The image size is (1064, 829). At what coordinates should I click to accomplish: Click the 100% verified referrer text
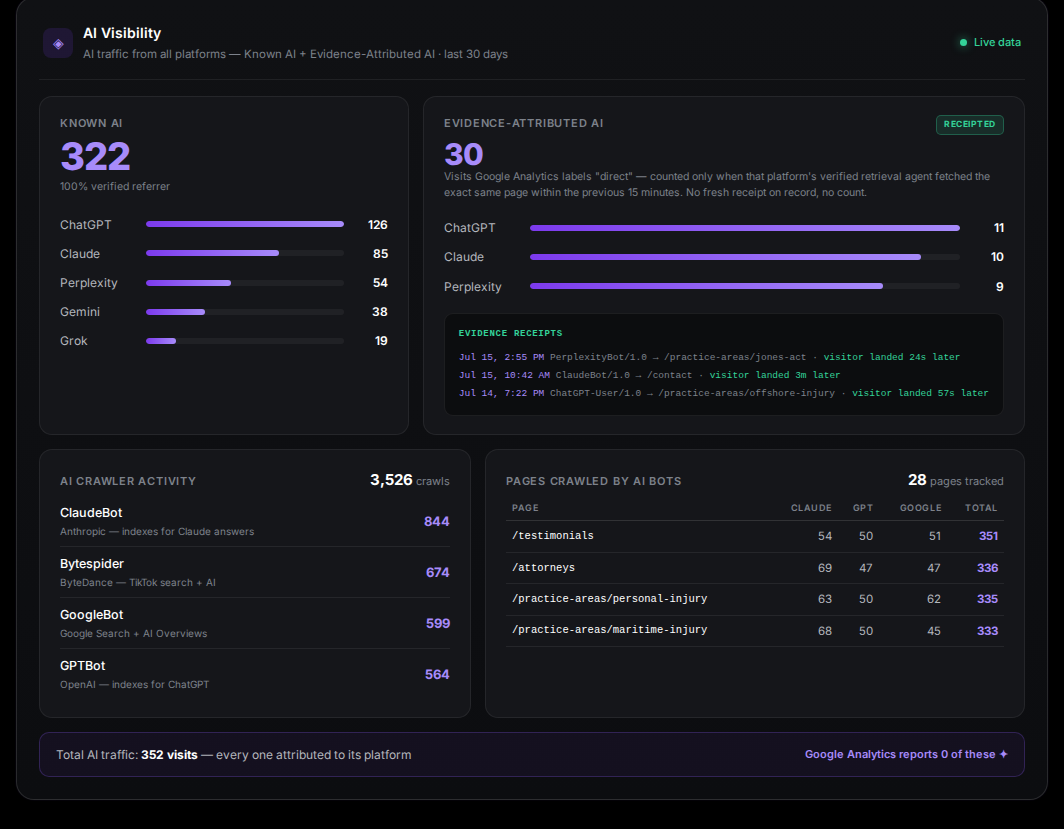115,187
